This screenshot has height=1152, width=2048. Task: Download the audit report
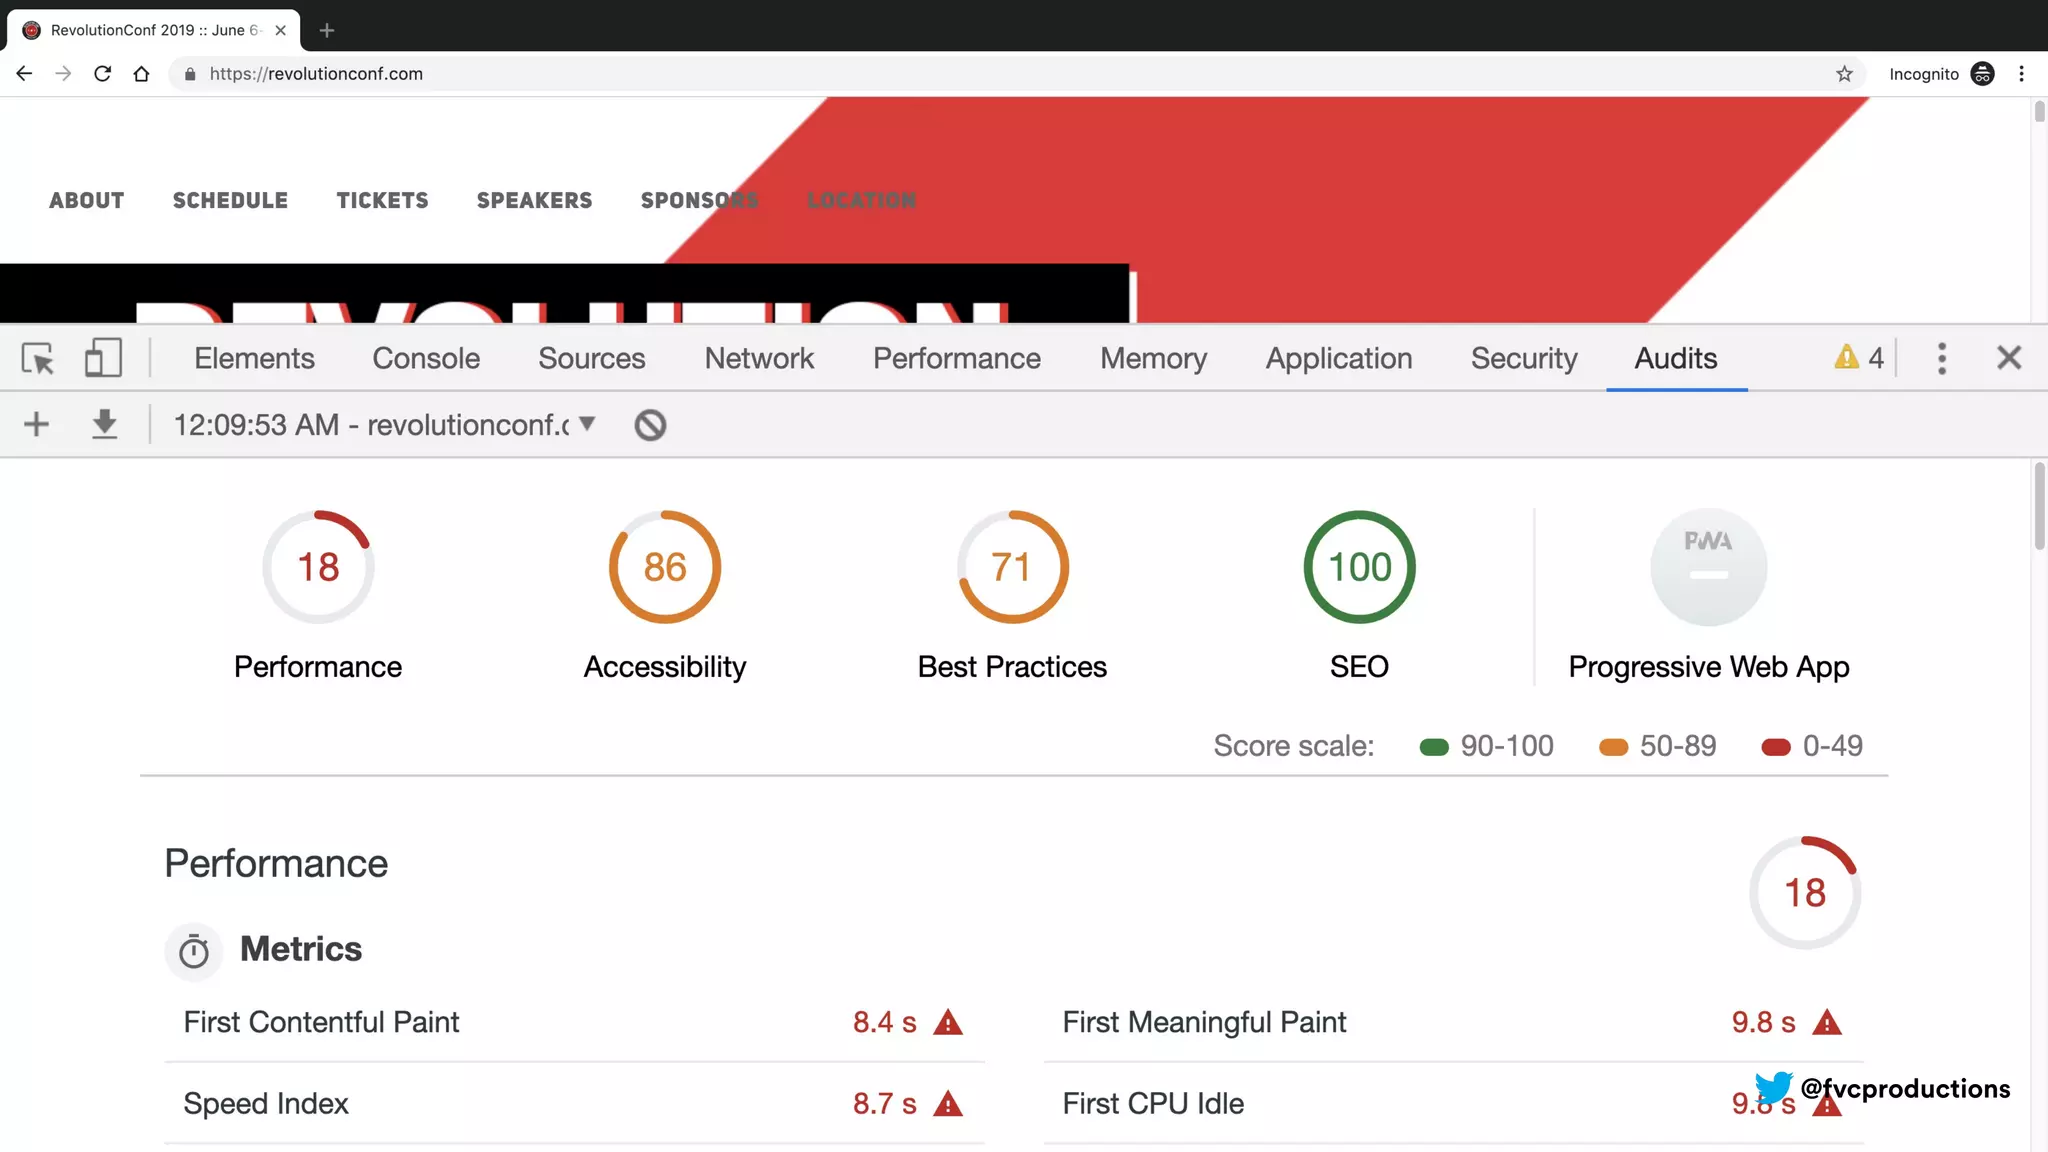104,425
